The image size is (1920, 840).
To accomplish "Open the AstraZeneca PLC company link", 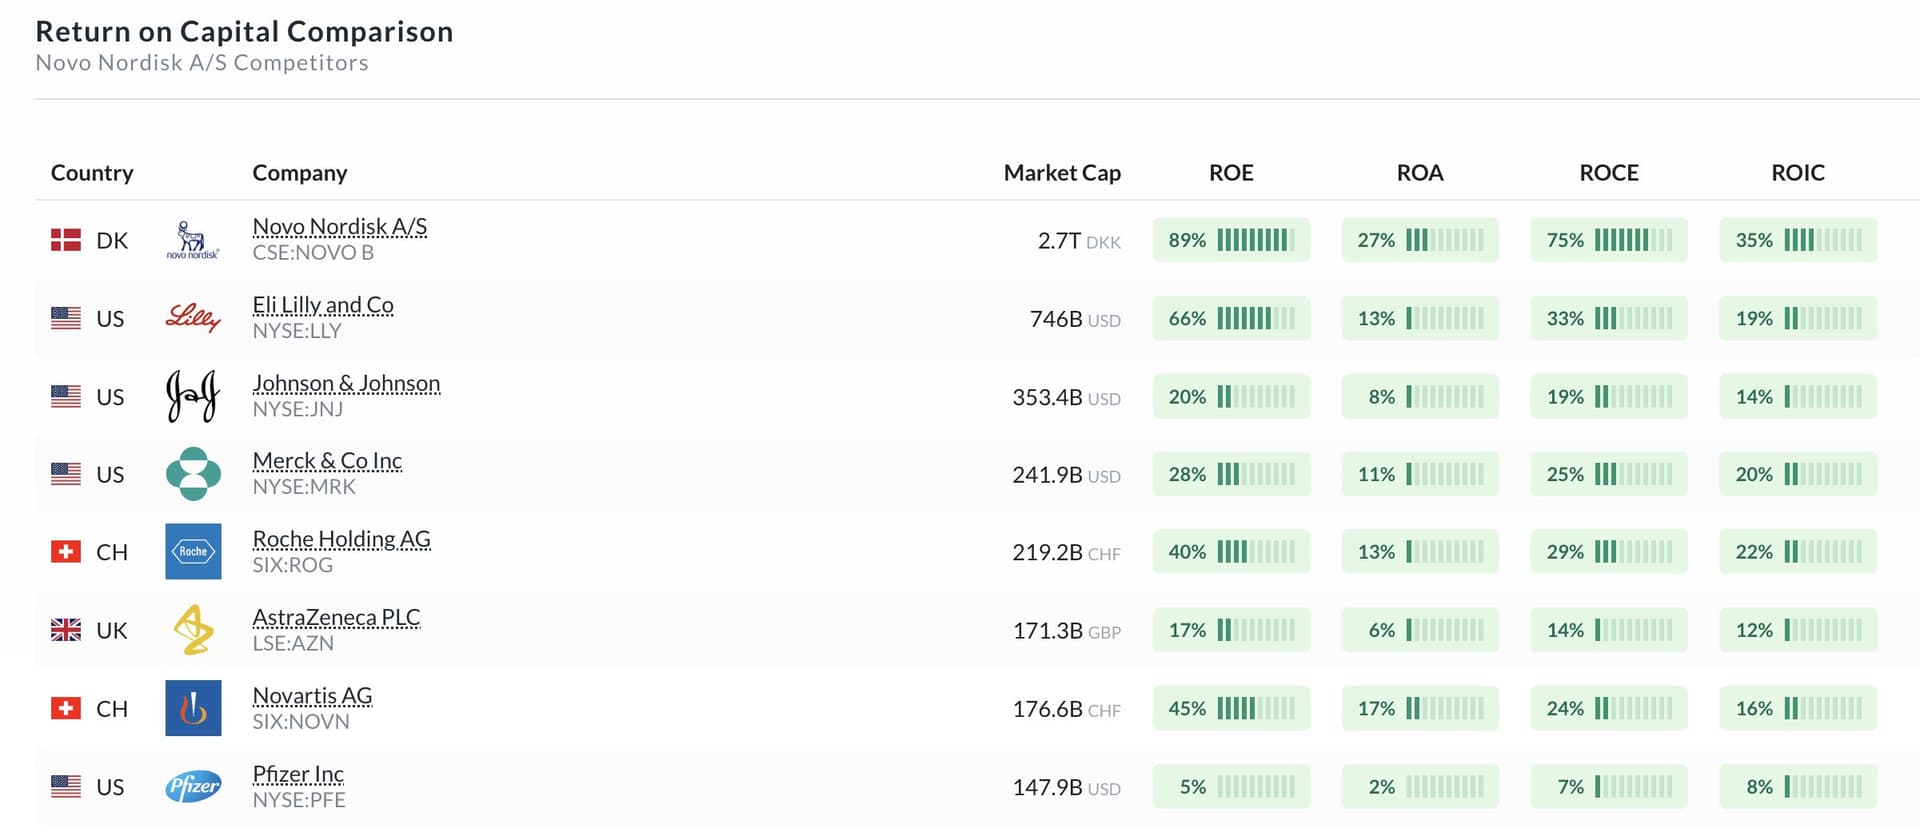I will click(336, 617).
